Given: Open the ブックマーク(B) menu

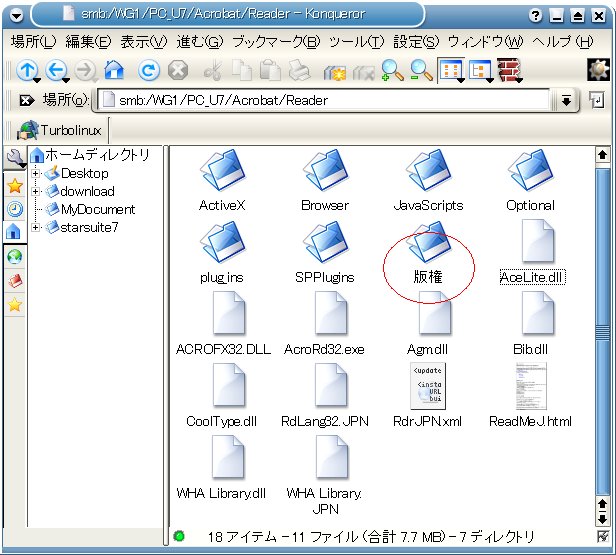Looking at the screenshot, I should pos(276,42).
